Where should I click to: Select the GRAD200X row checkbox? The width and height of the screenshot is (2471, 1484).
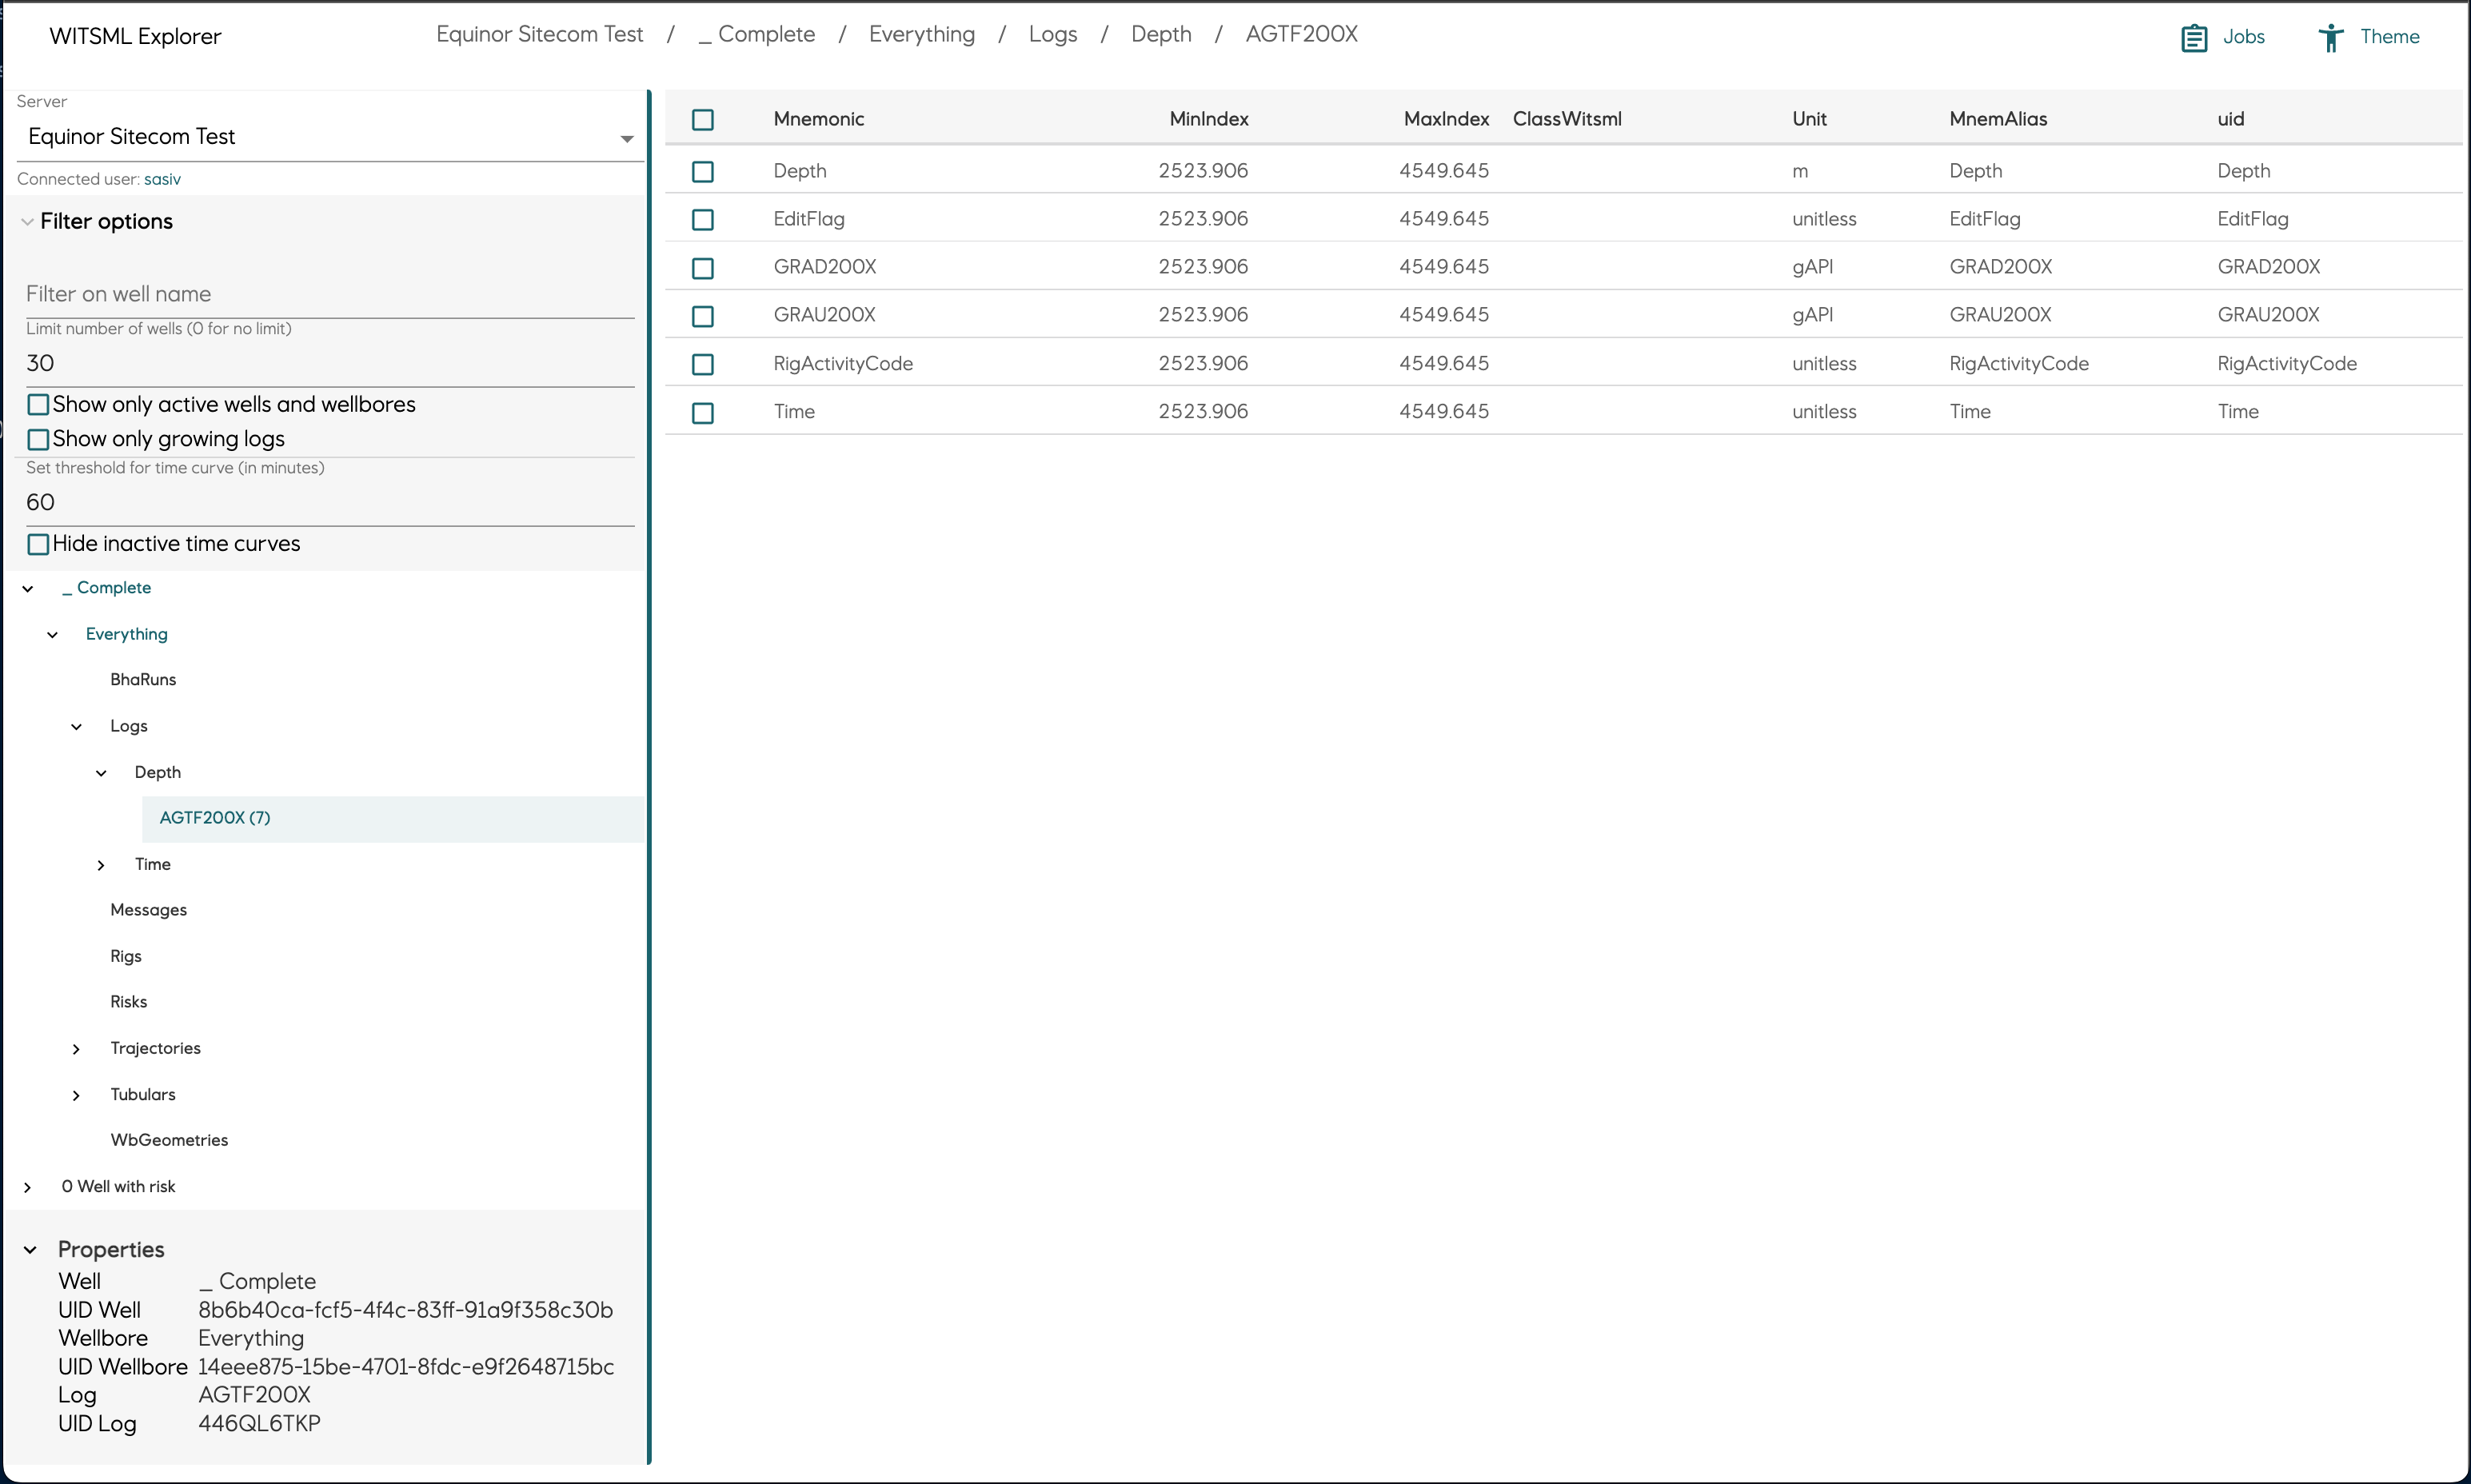703,268
